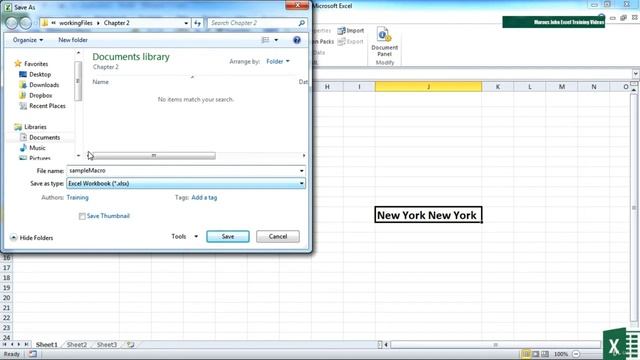This screenshot has width=640, height=360.
Task: Switch to the Sheet1 tab
Action: point(47,344)
